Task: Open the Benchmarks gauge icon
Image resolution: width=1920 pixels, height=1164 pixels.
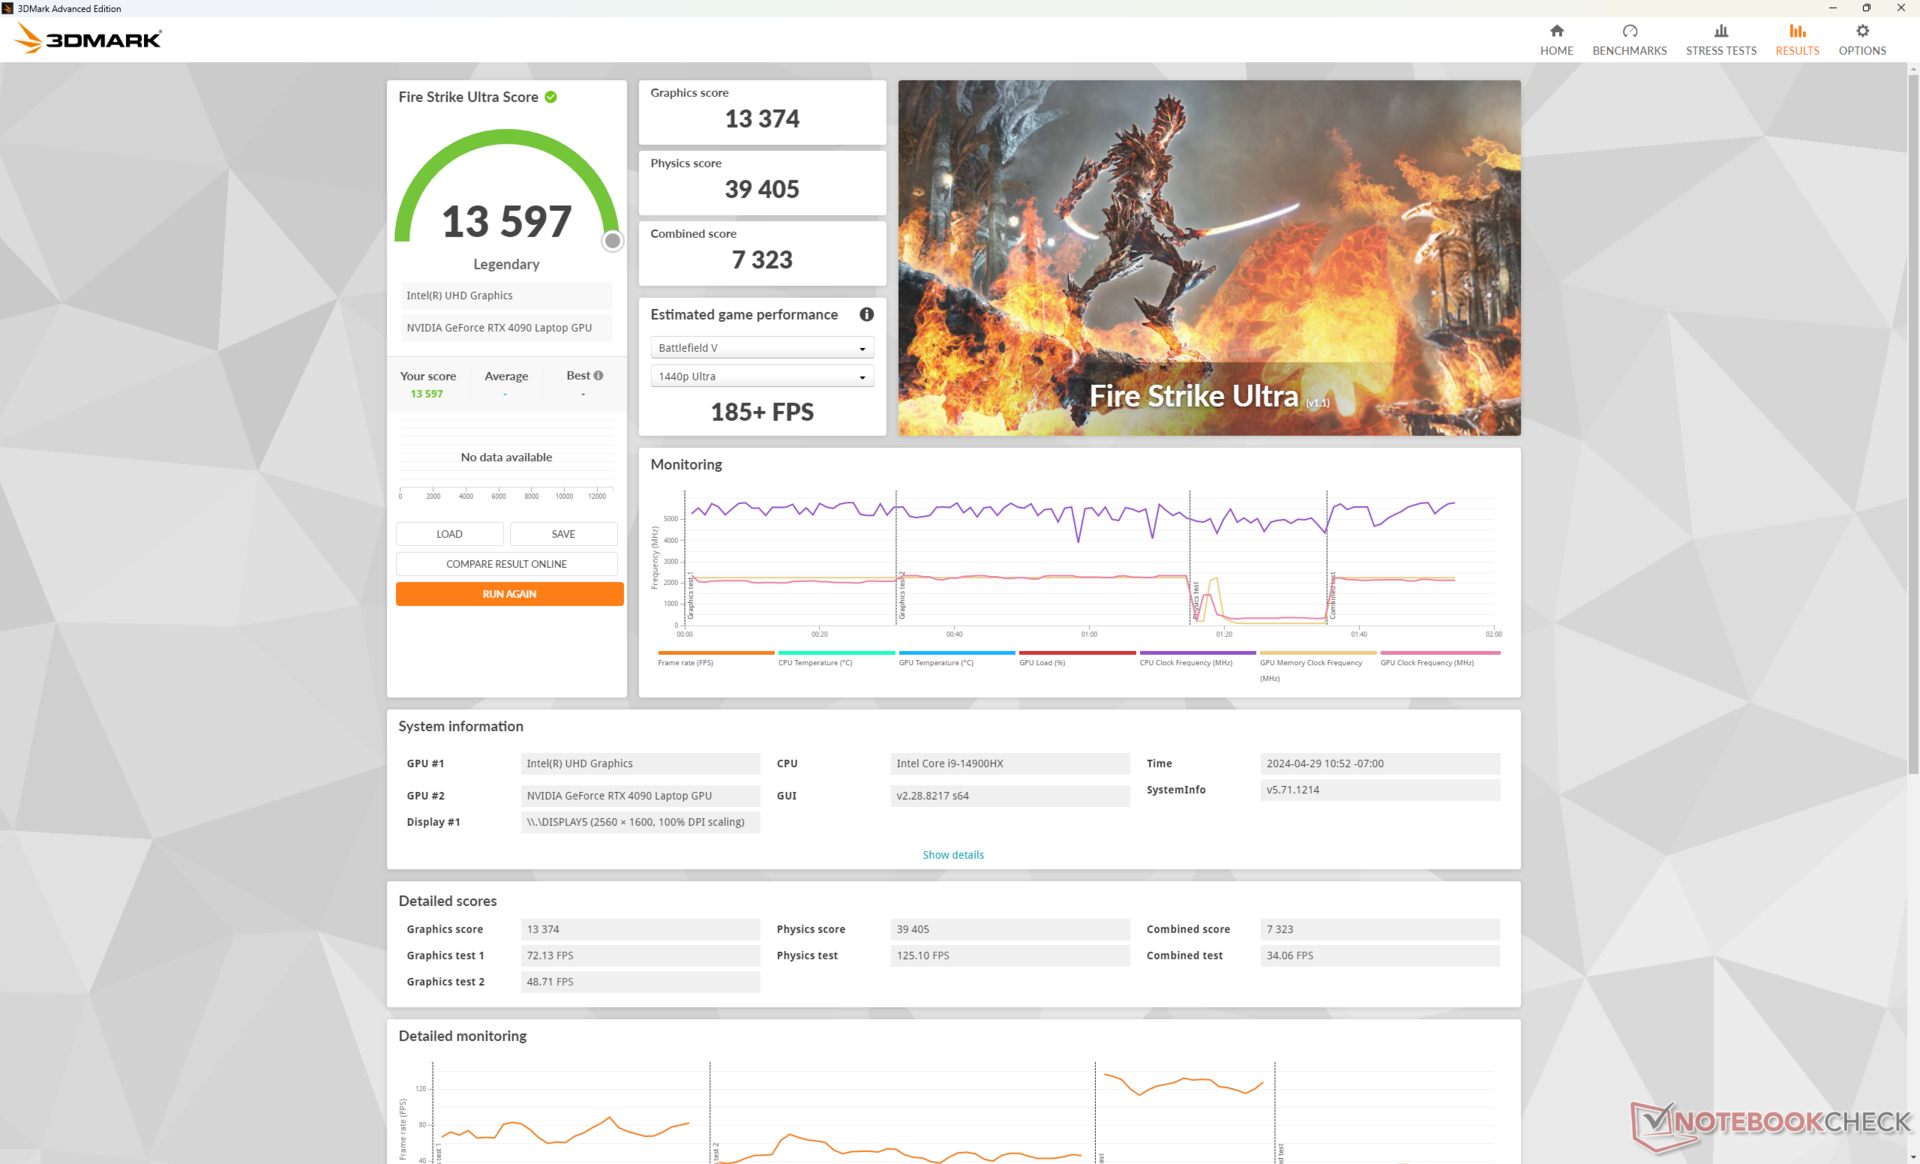Action: tap(1629, 31)
